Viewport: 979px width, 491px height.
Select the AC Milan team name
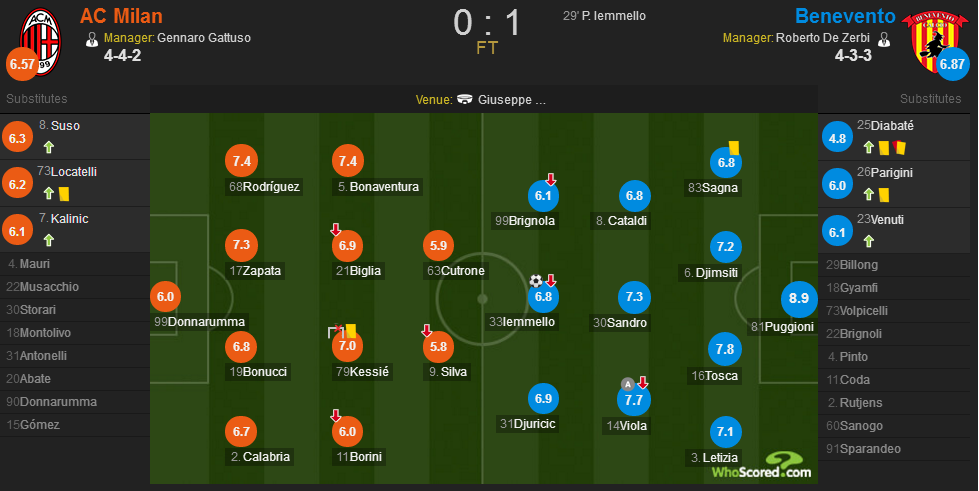121,16
